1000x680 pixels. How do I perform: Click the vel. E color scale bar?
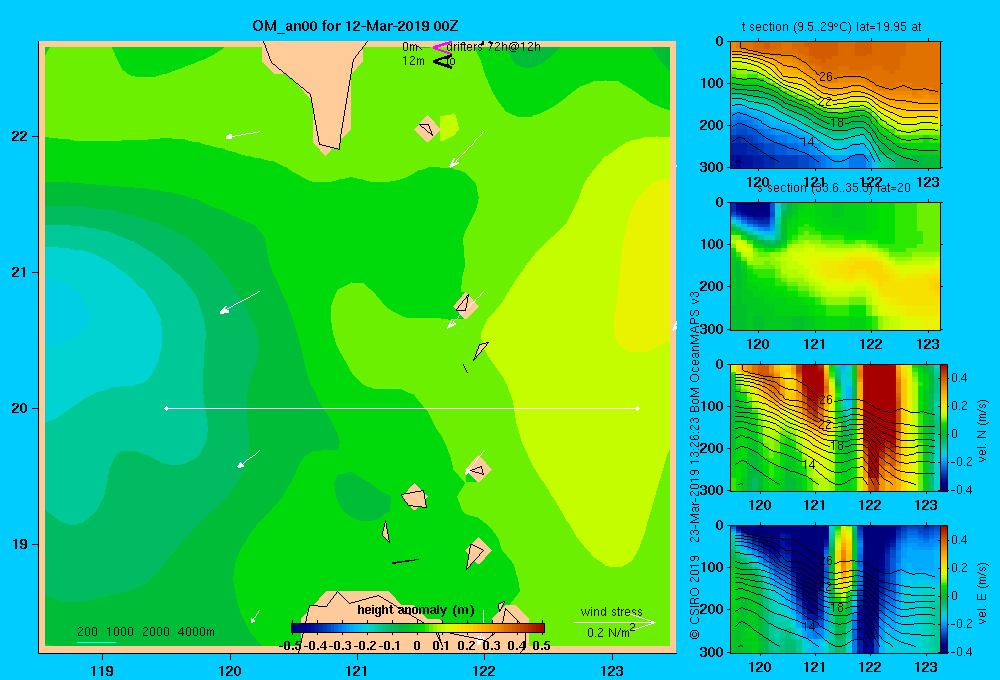[945, 589]
